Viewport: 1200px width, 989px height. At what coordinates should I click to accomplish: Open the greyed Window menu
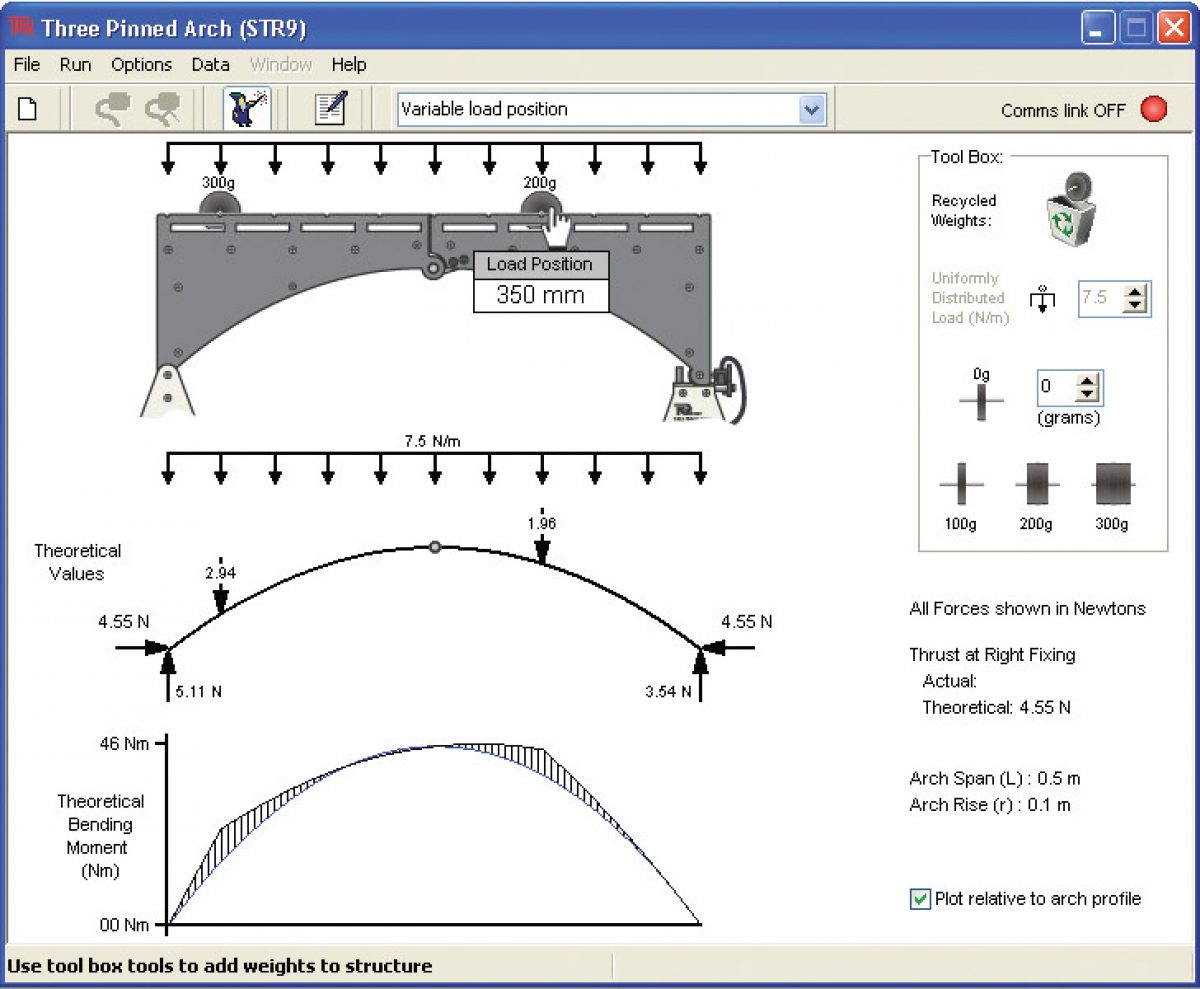coord(280,64)
